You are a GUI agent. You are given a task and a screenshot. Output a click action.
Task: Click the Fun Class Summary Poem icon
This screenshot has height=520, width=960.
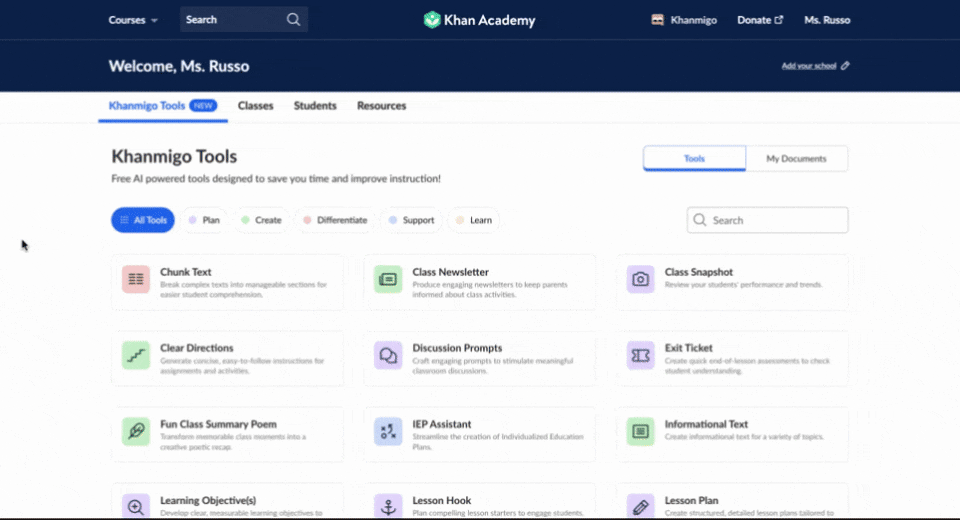click(136, 432)
